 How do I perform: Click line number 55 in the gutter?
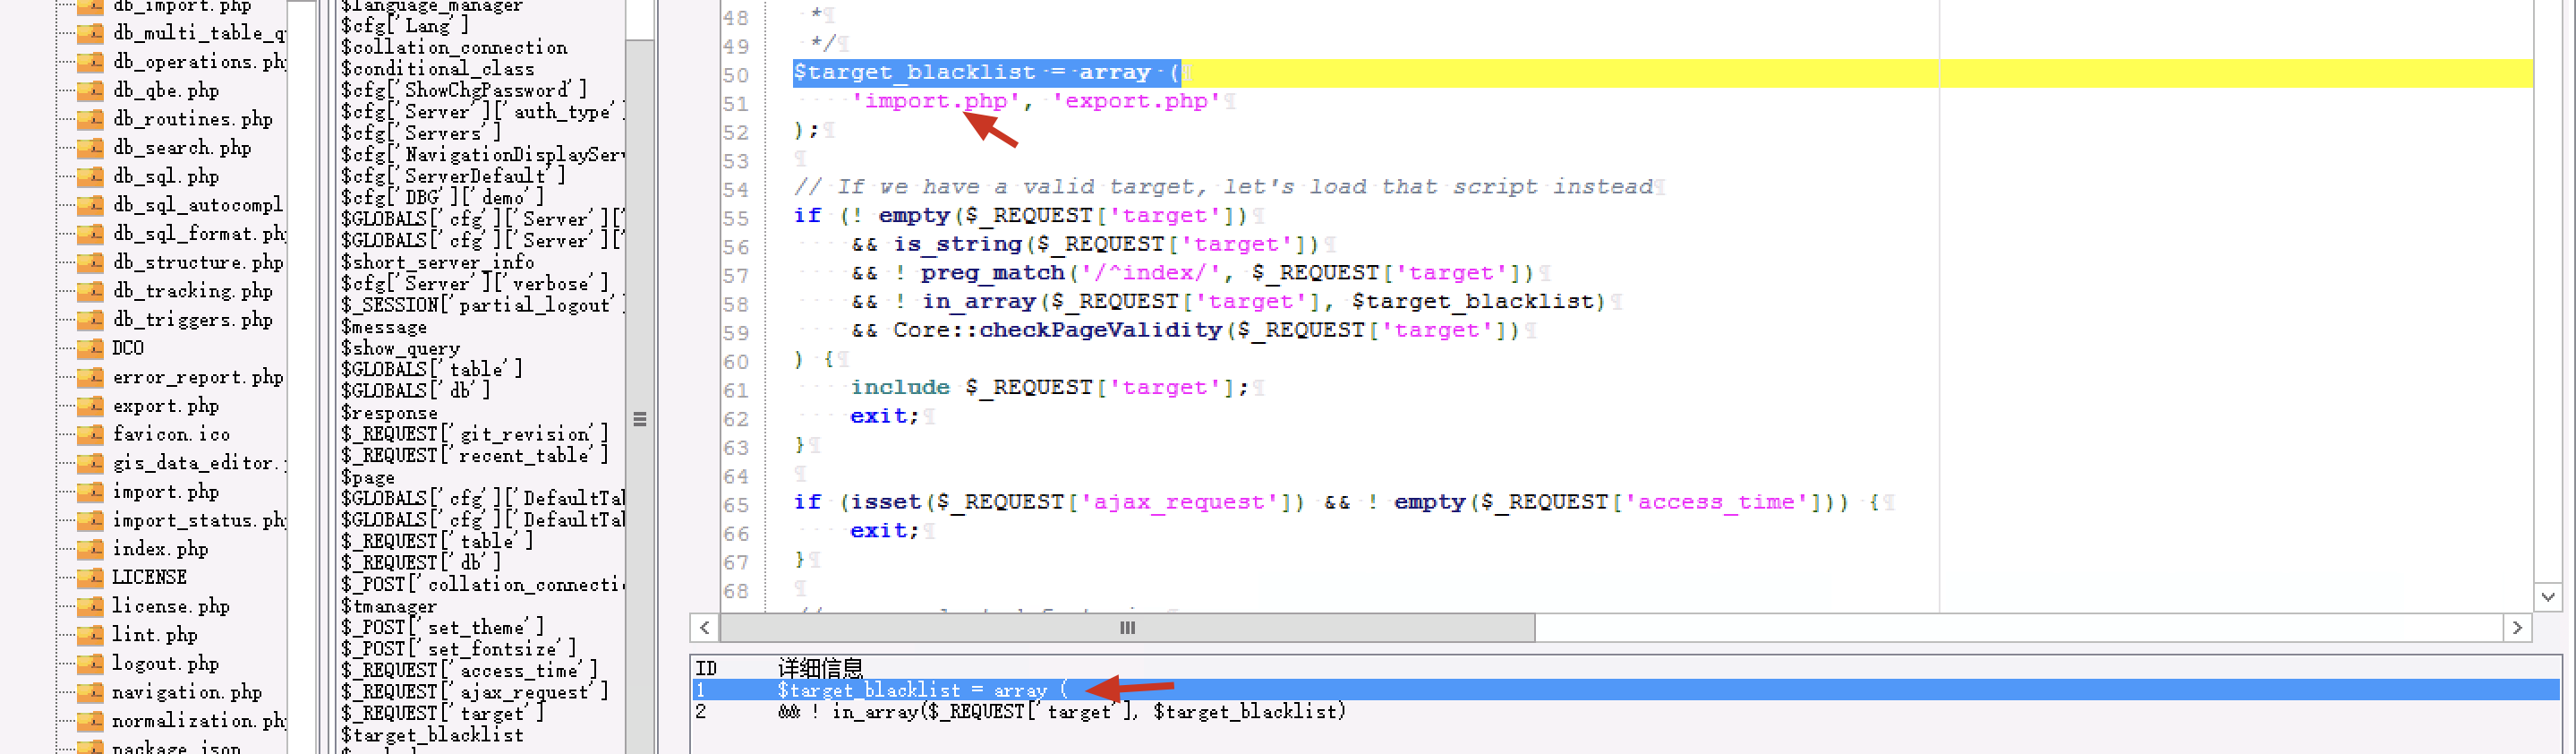(x=735, y=219)
